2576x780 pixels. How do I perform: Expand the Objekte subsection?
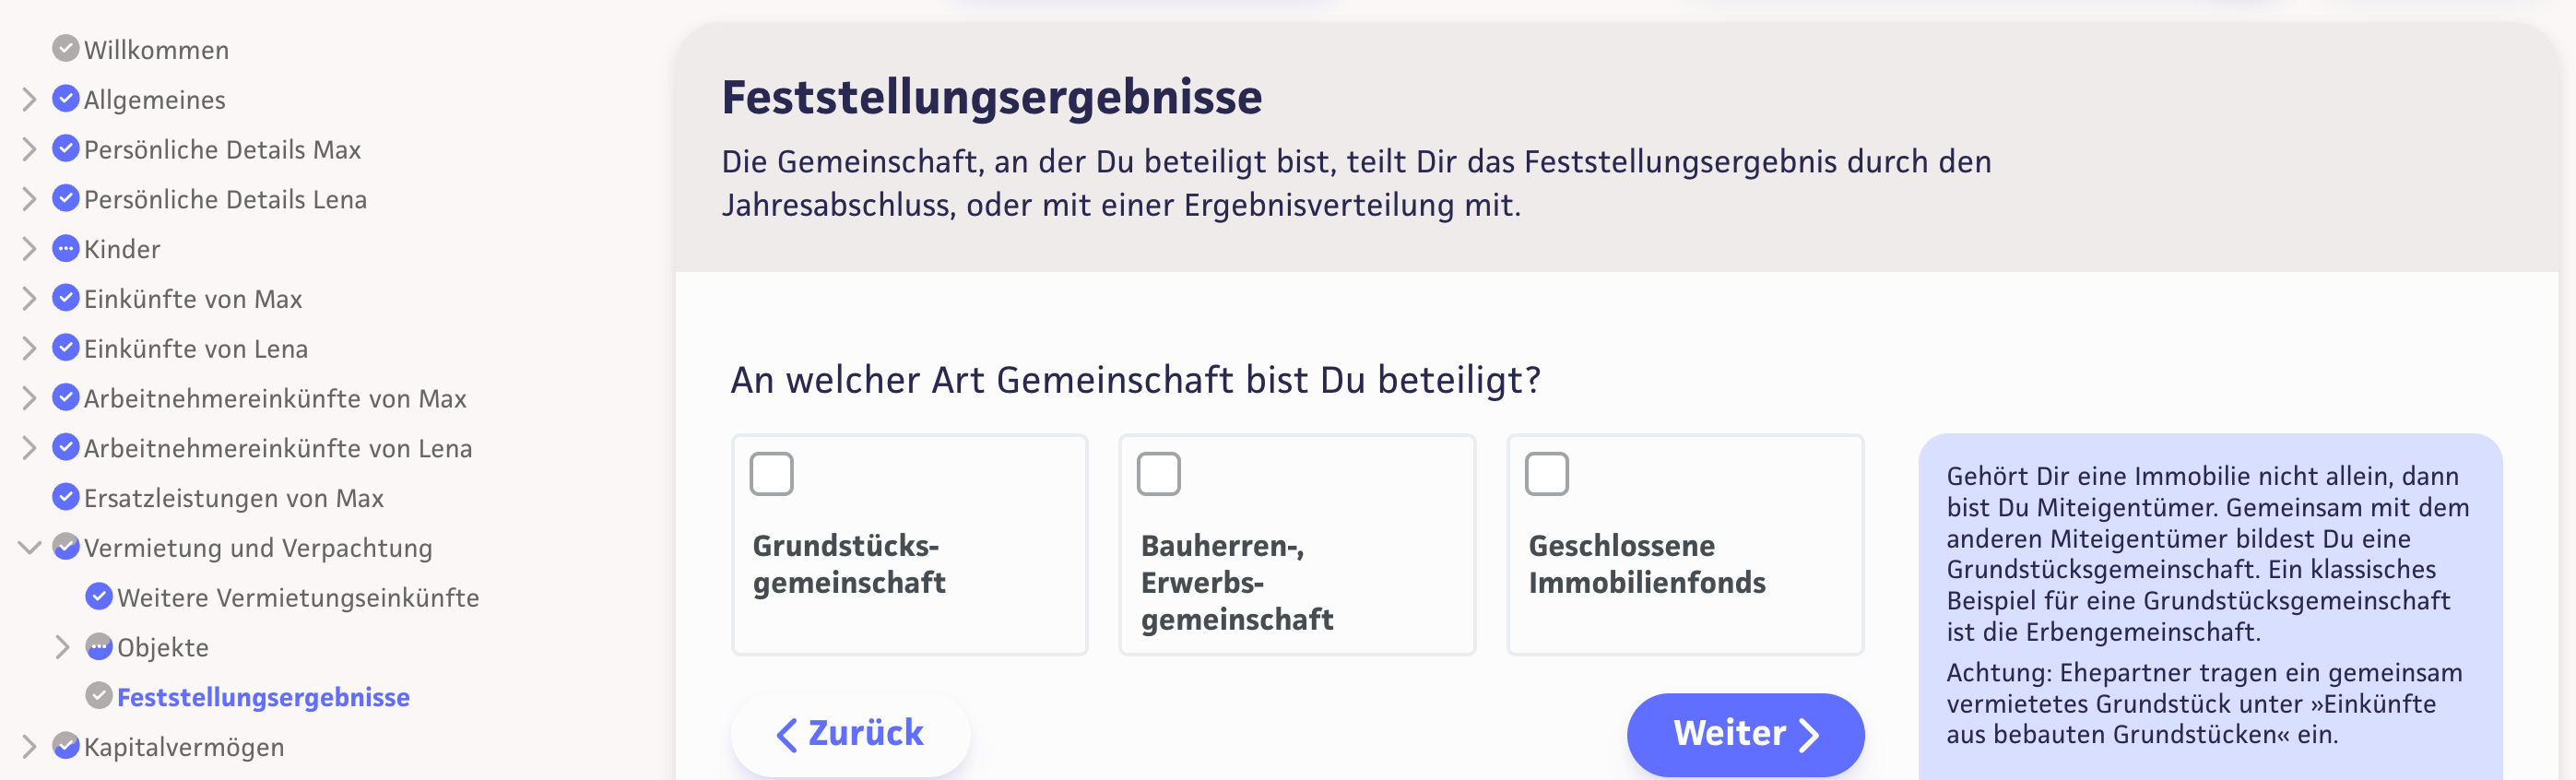pyautogui.click(x=62, y=647)
